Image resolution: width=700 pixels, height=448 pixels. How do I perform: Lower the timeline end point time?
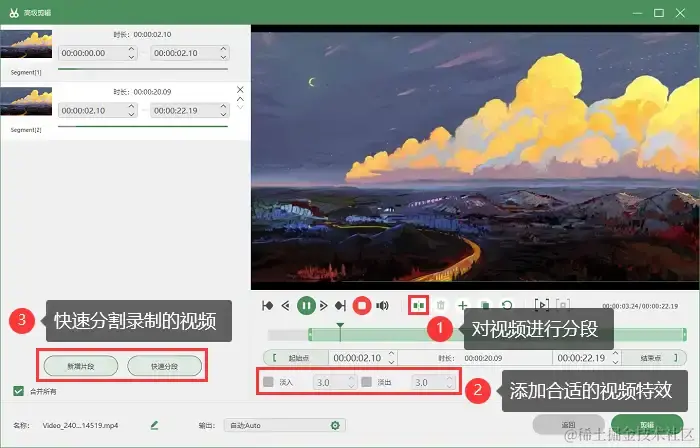tap(616, 362)
